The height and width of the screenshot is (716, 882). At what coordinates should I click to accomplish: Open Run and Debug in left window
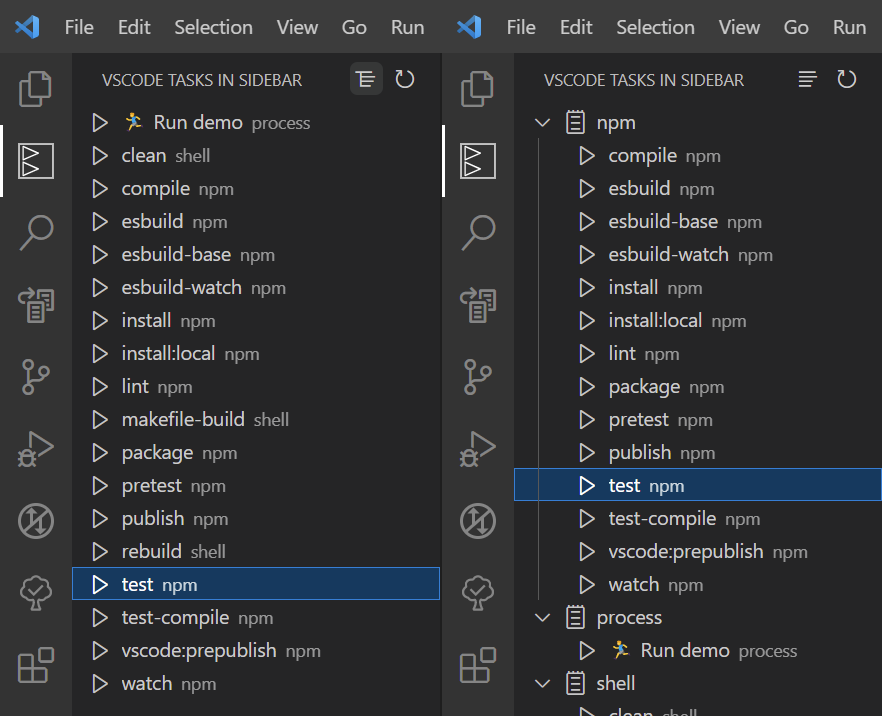[35, 449]
